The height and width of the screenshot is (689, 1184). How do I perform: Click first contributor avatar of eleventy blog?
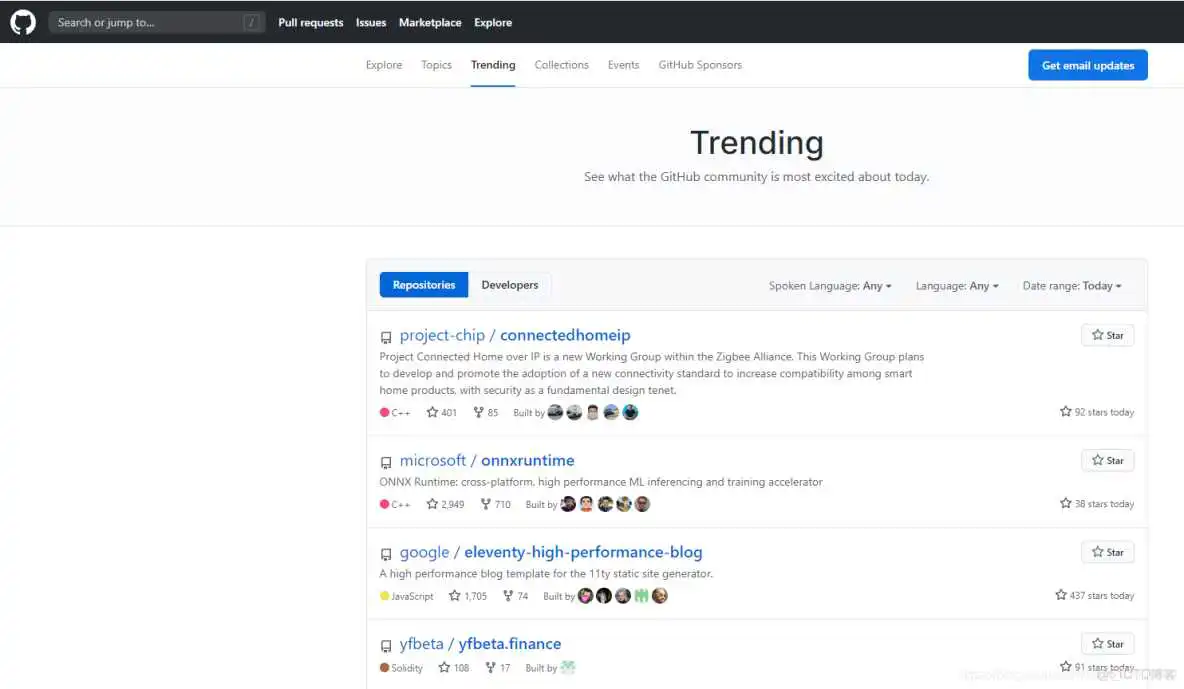pyautogui.click(x=585, y=596)
